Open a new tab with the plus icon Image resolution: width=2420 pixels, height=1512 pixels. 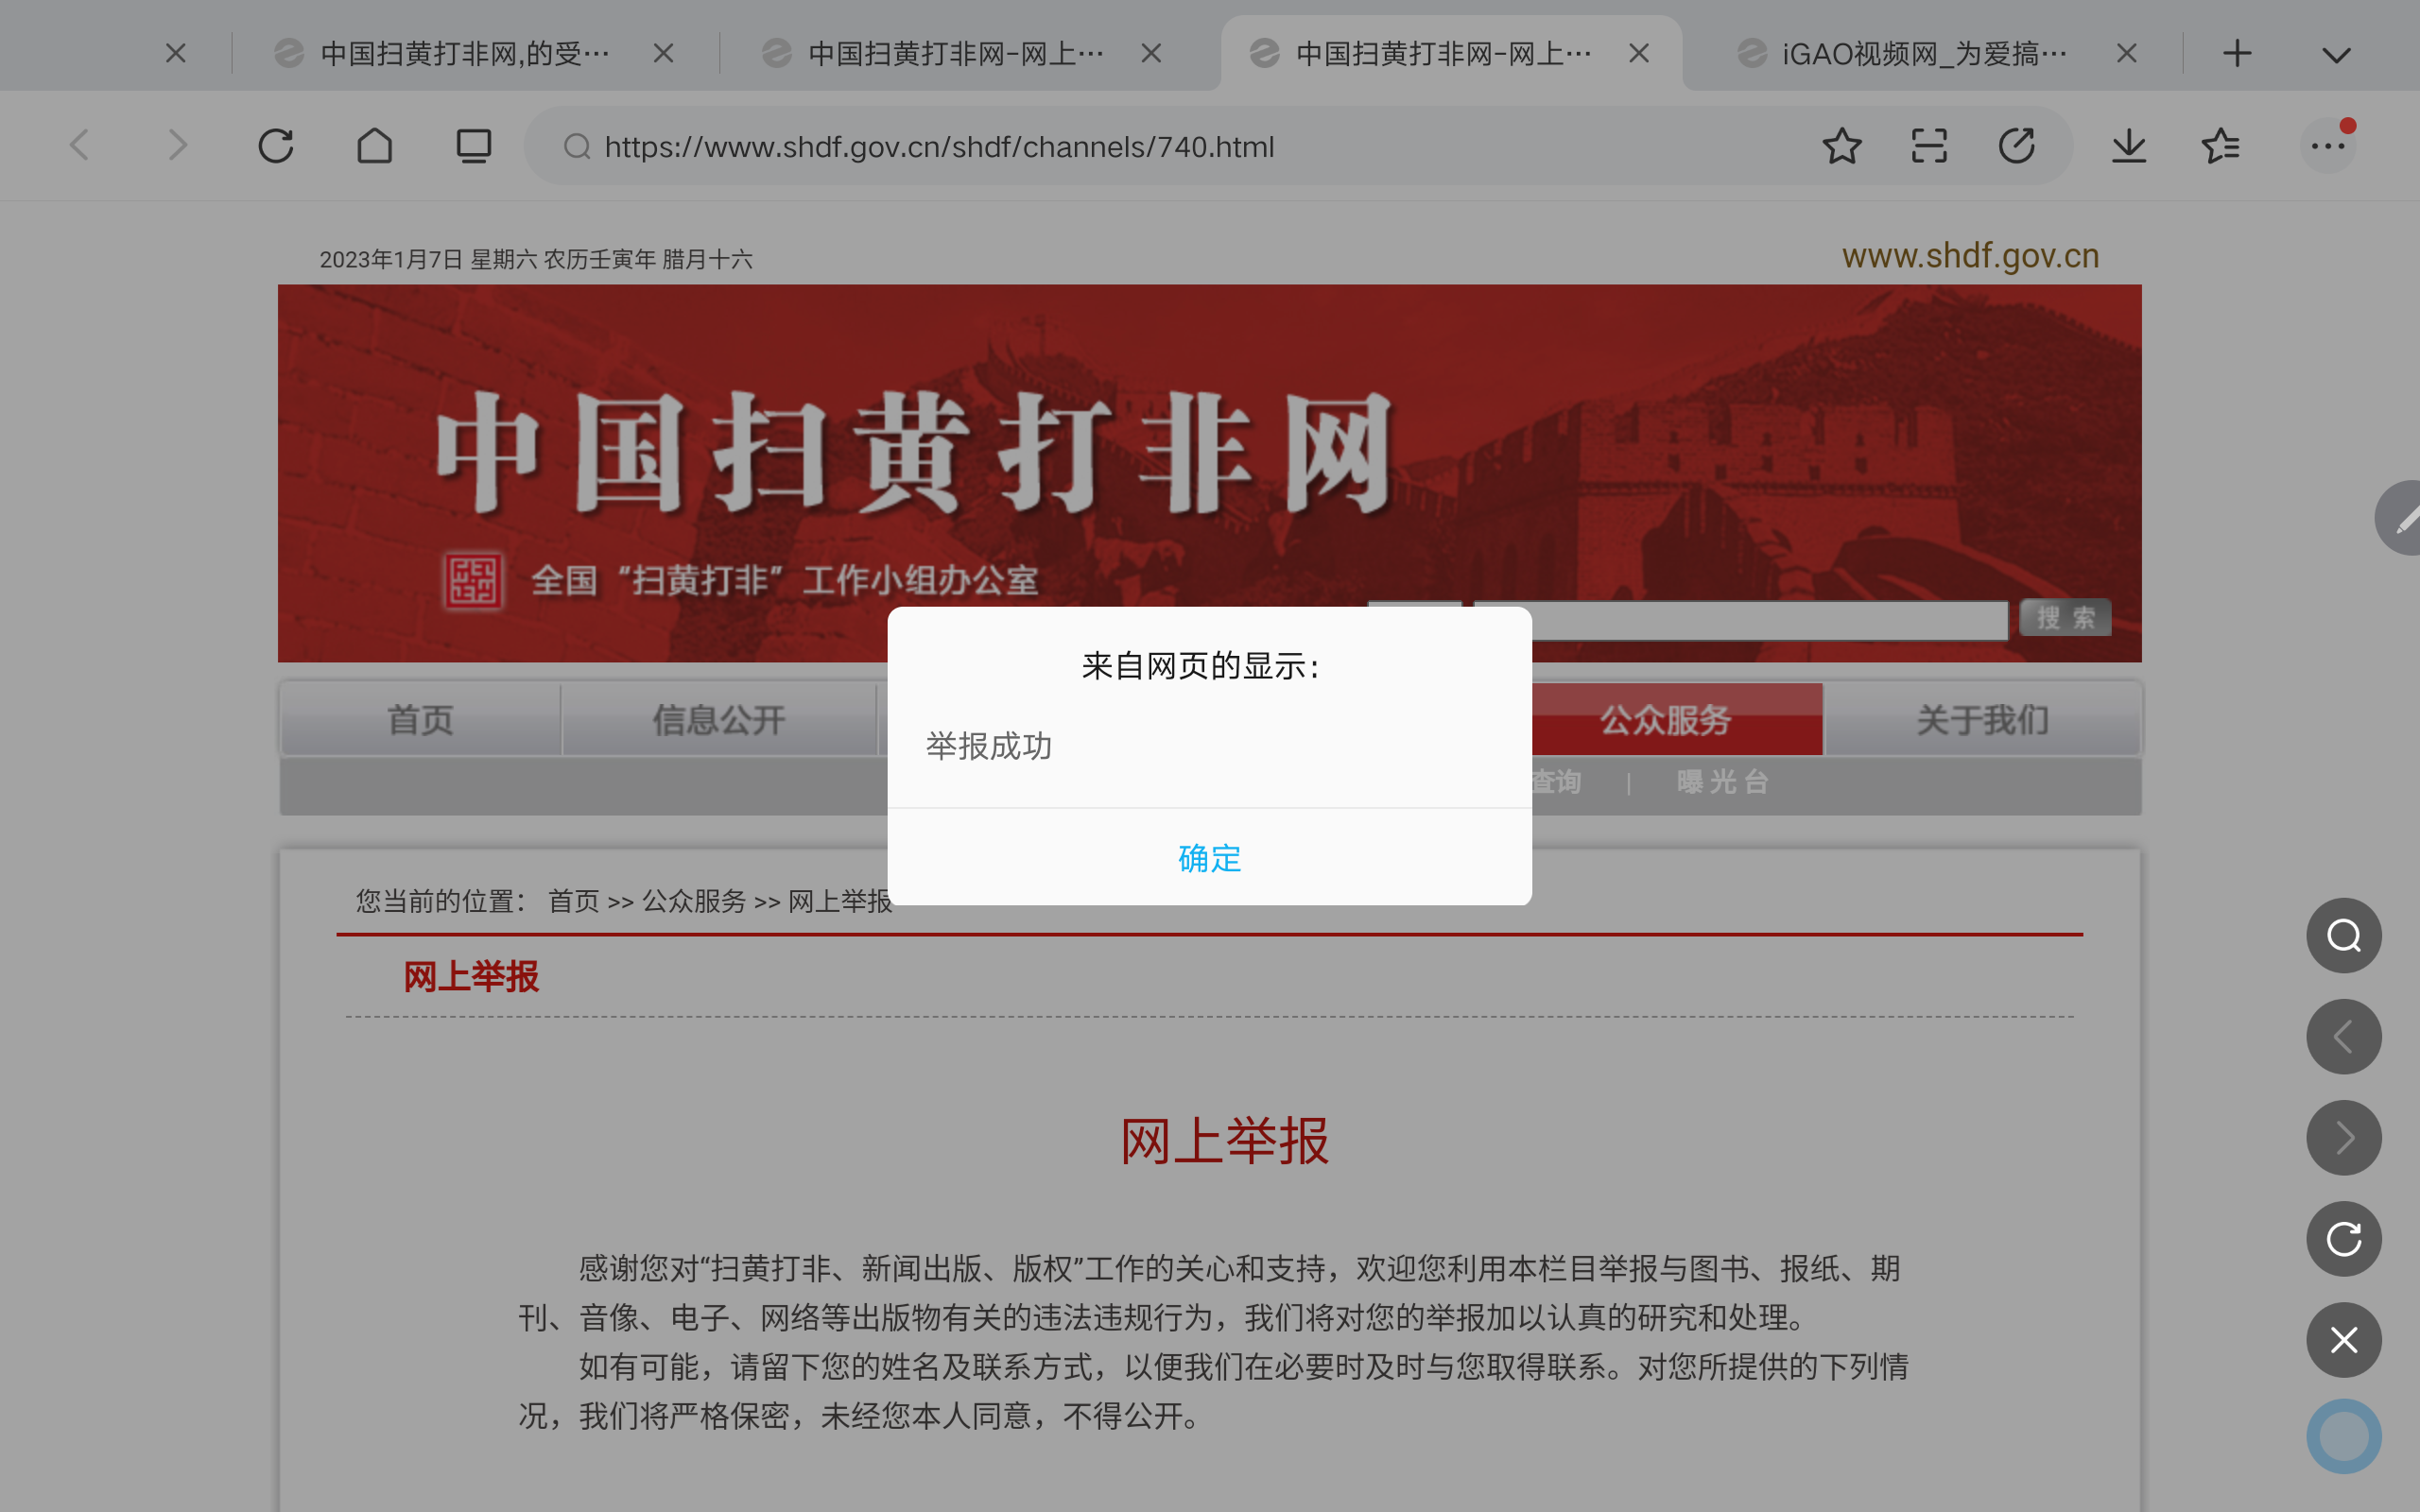[x=2238, y=53]
